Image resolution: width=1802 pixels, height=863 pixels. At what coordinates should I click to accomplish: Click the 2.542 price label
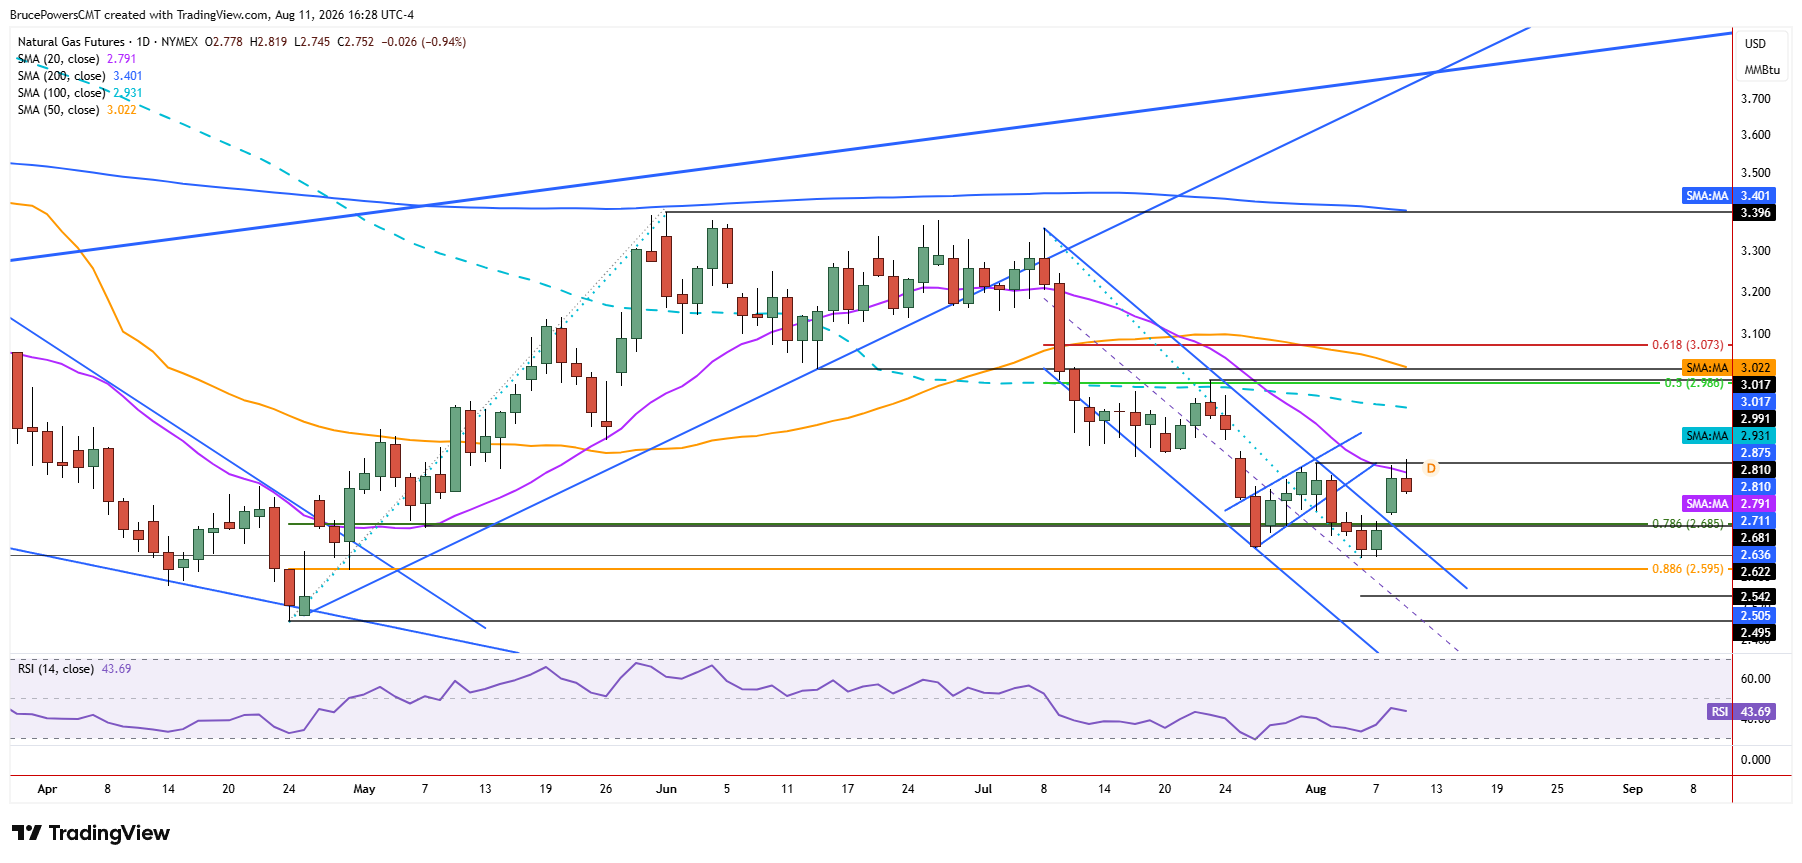tap(1755, 597)
